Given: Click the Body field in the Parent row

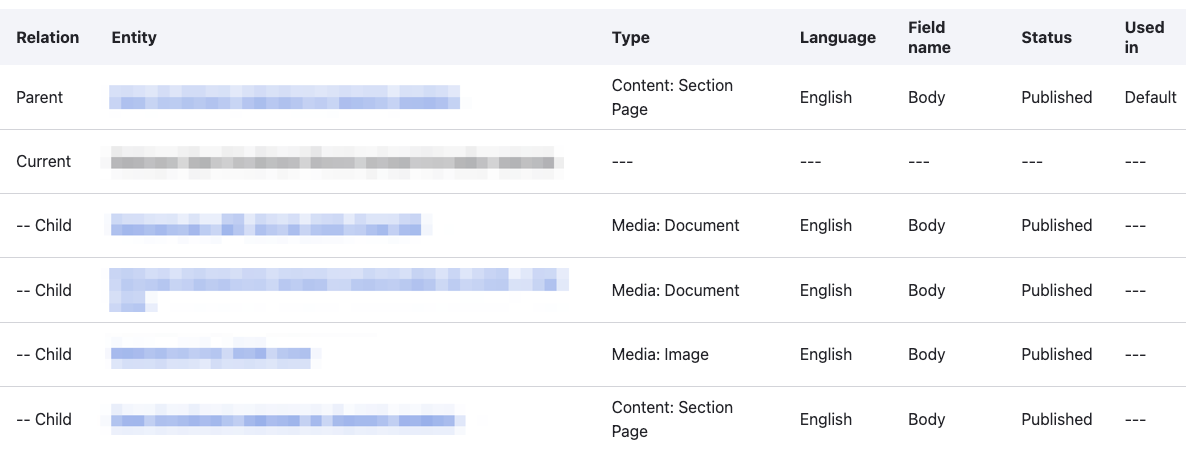Looking at the screenshot, I should point(926,97).
